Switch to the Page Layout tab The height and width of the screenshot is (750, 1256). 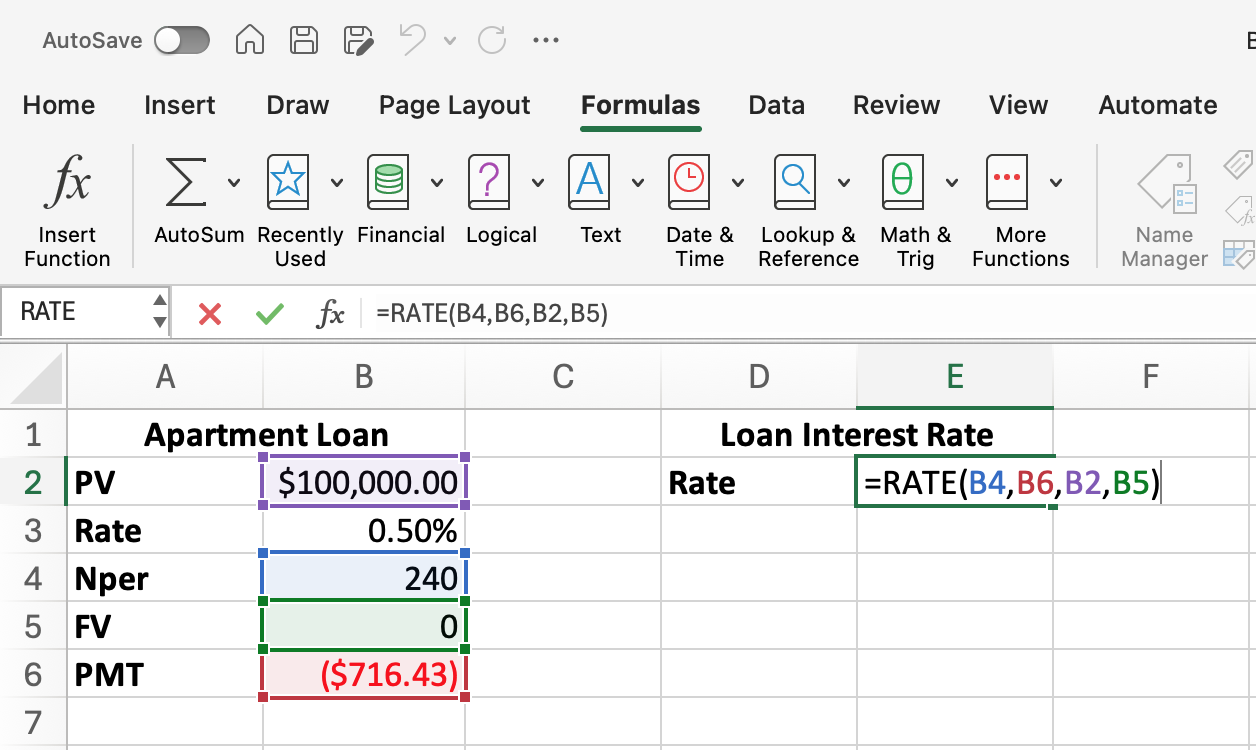coord(455,105)
